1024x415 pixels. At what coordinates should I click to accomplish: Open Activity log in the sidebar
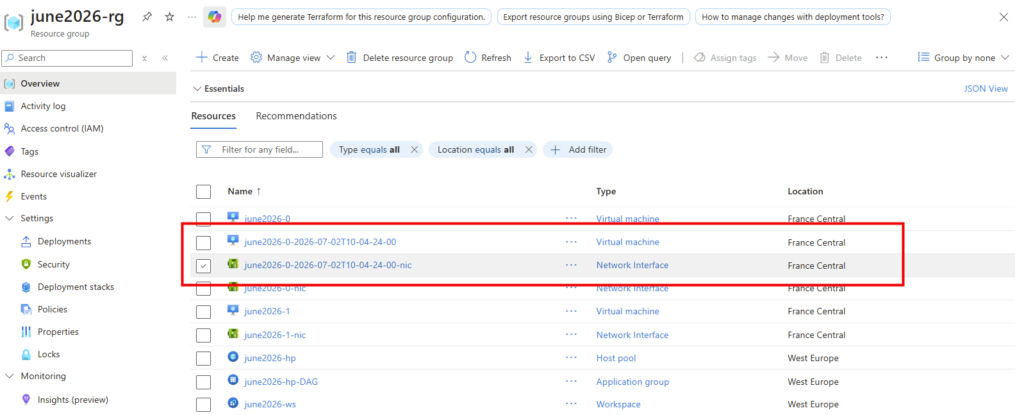point(43,106)
